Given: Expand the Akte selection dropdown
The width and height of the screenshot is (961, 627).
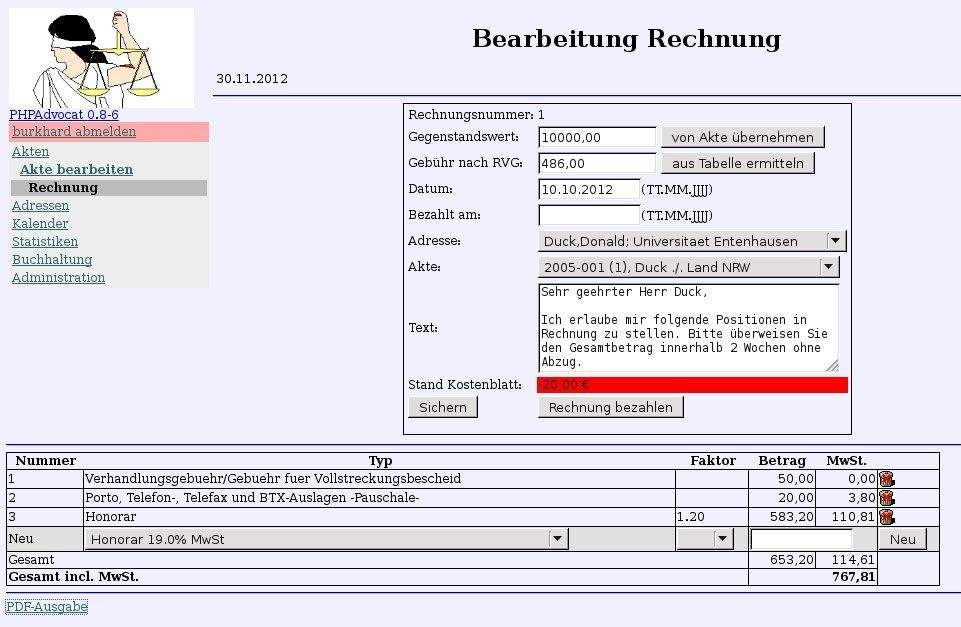Looking at the screenshot, I should [828, 267].
